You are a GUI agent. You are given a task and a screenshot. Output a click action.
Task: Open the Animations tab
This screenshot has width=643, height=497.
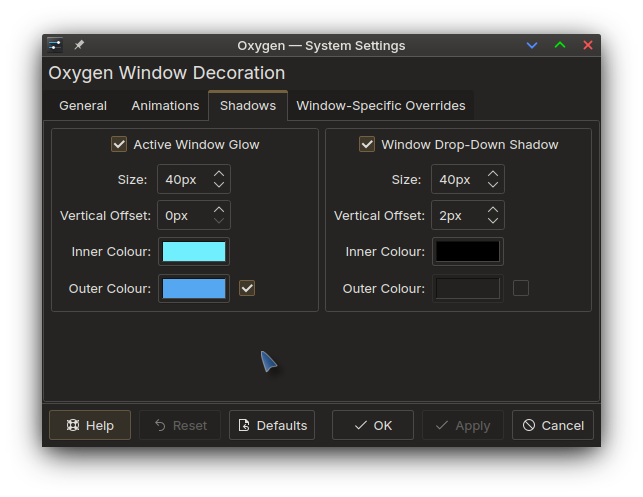(165, 106)
